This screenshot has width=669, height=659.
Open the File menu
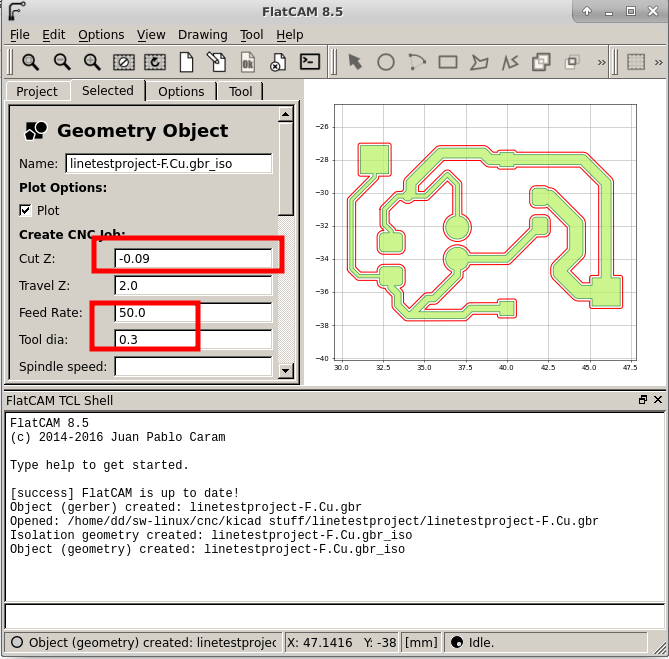click(x=20, y=35)
